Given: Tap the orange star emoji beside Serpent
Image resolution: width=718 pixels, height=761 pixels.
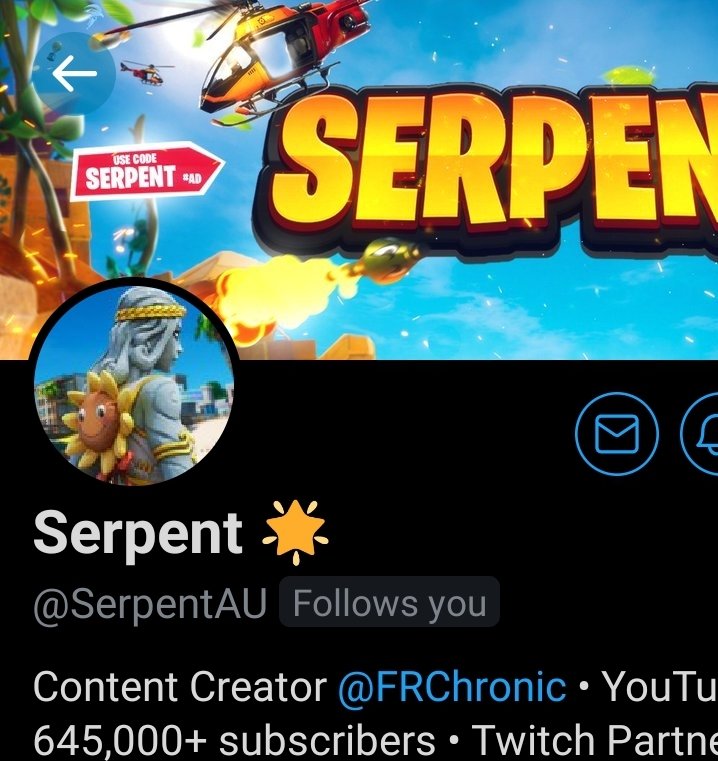Looking at the screenshot, I should 295,532.
